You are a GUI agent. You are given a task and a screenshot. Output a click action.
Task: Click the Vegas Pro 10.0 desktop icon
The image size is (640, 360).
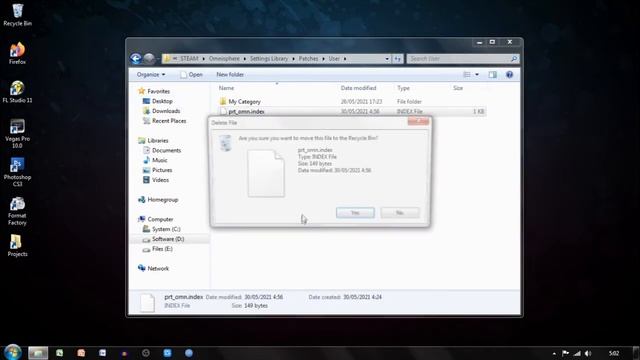(18, 133)
